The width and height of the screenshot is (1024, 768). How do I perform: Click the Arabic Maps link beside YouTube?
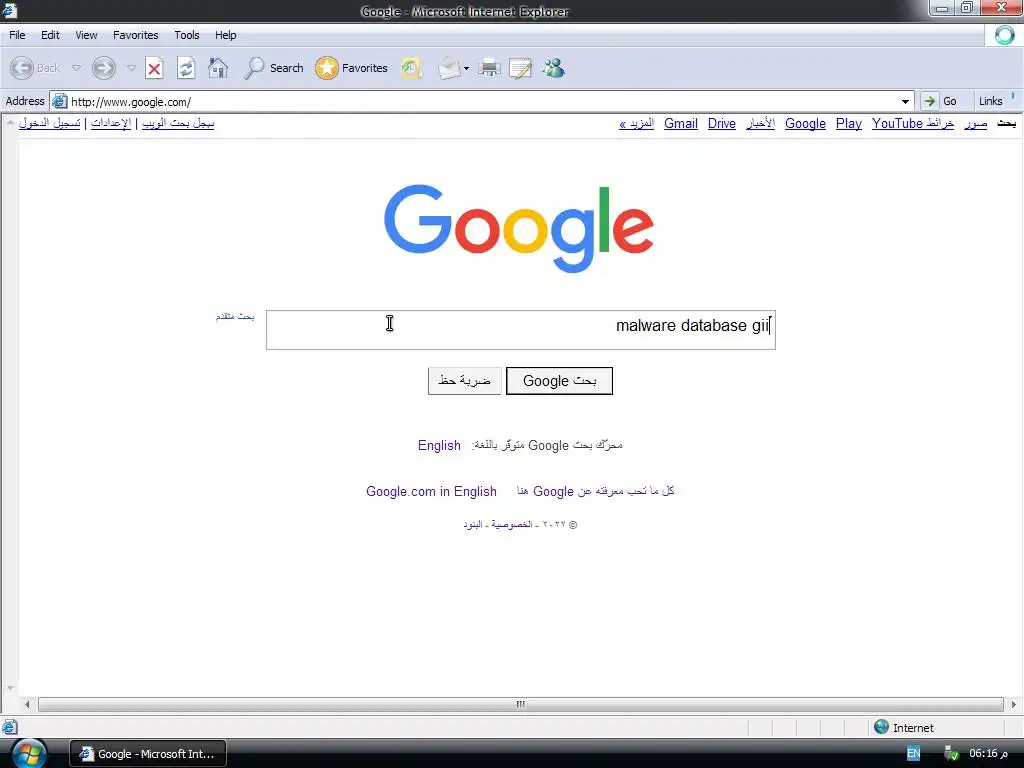(940, 123)
